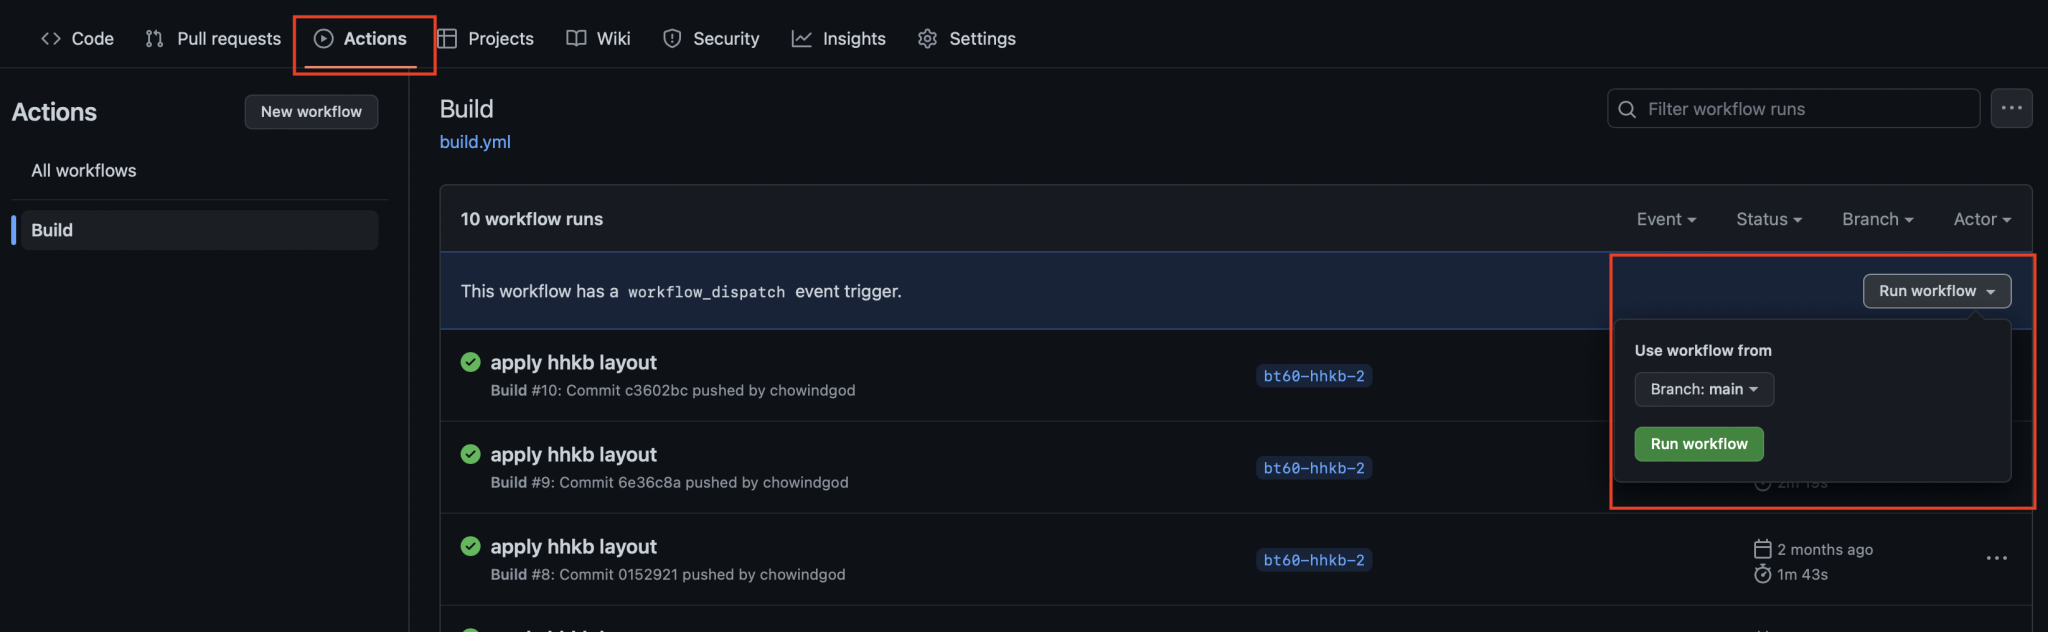Click the calendar icon next to 2 months ago
This screenshot has width=2048, height=632.
point(1762,549)
